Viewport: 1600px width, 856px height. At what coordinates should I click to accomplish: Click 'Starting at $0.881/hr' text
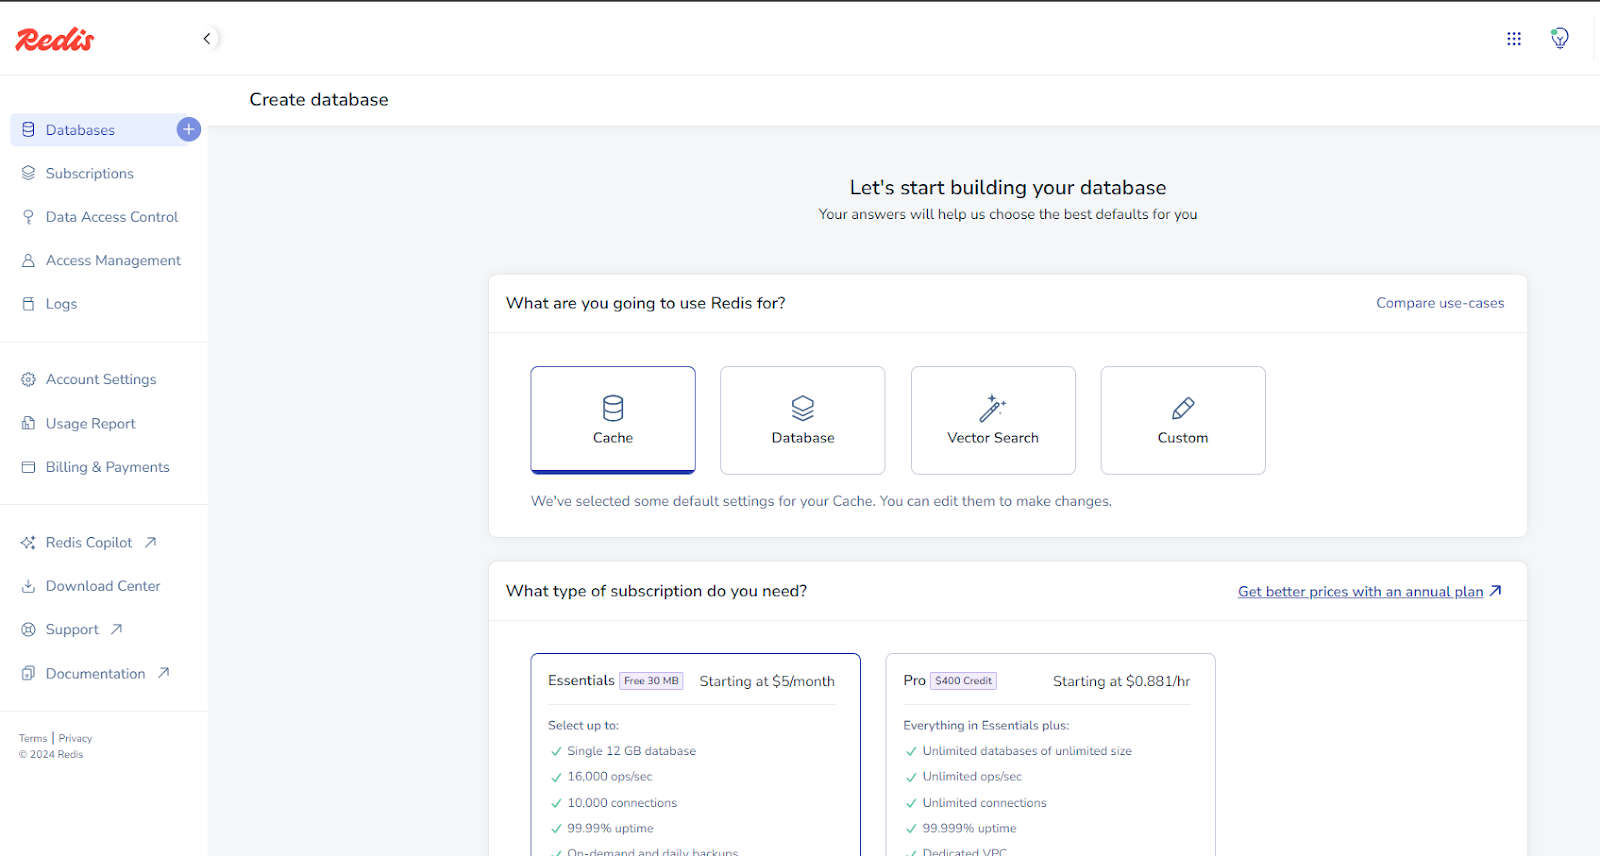(1121, 681)
